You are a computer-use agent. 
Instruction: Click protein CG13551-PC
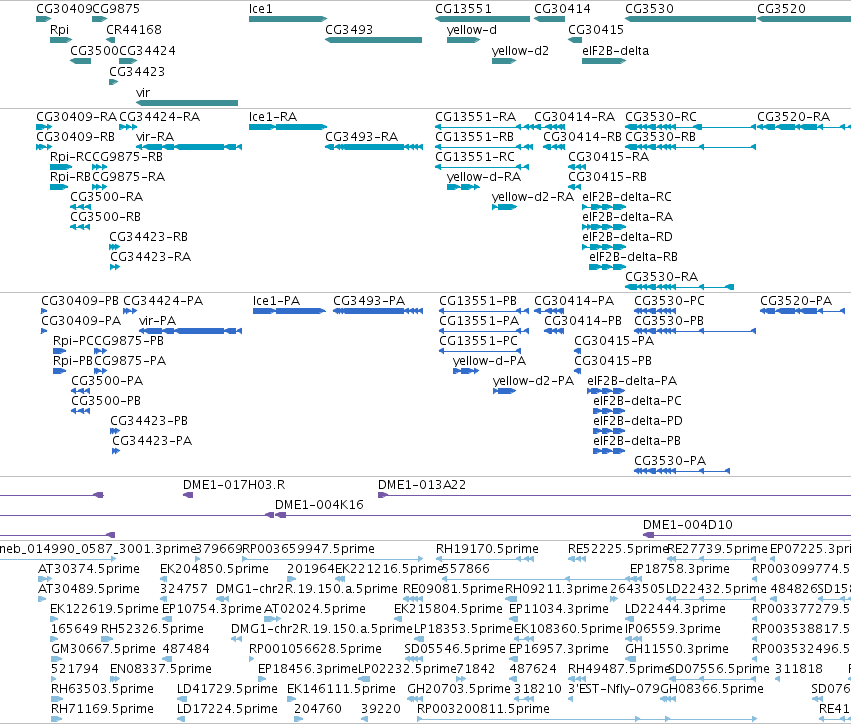[479, 351]
